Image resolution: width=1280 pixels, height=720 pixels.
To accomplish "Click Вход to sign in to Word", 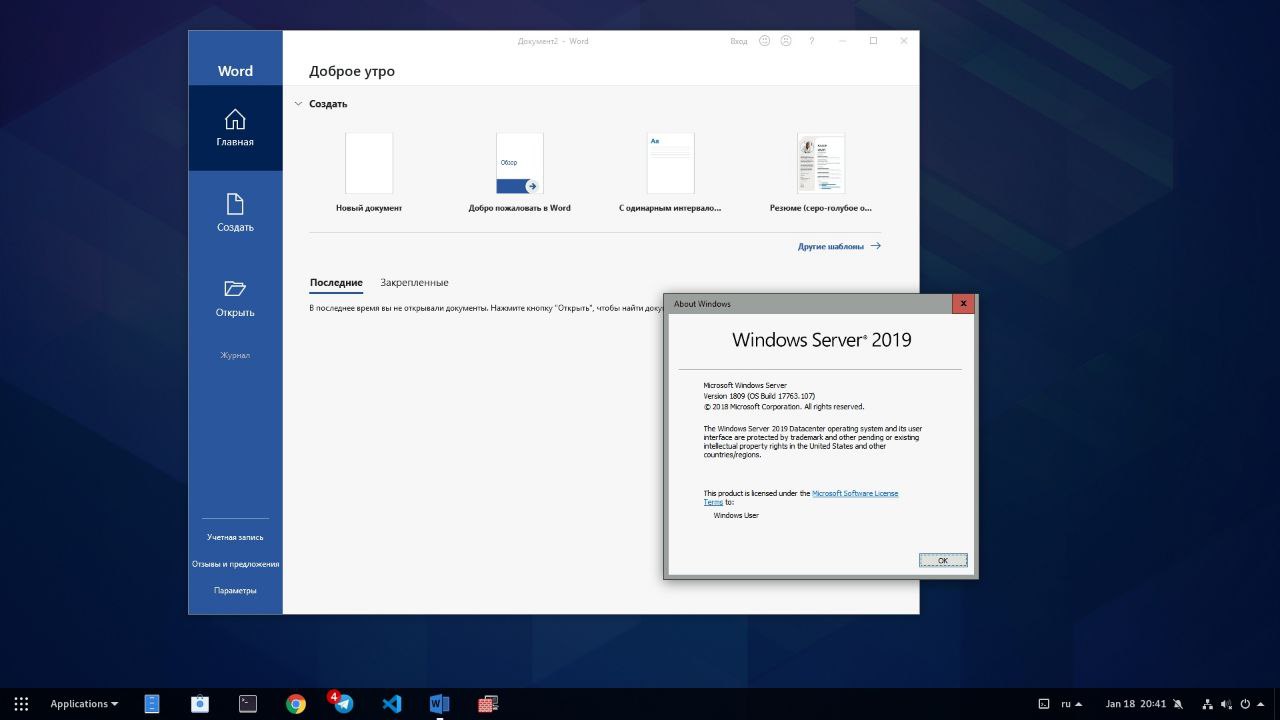I will click(739, 41).
